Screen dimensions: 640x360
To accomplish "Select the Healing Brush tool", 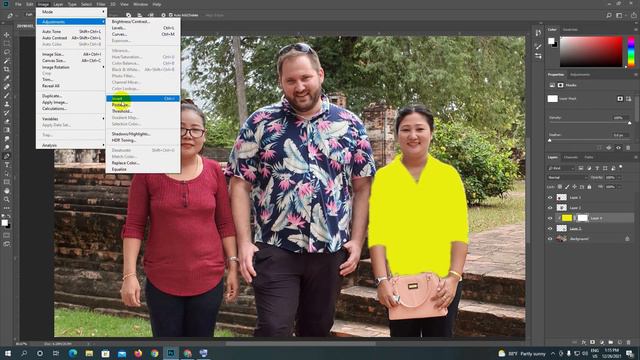I will pos(7,87).
